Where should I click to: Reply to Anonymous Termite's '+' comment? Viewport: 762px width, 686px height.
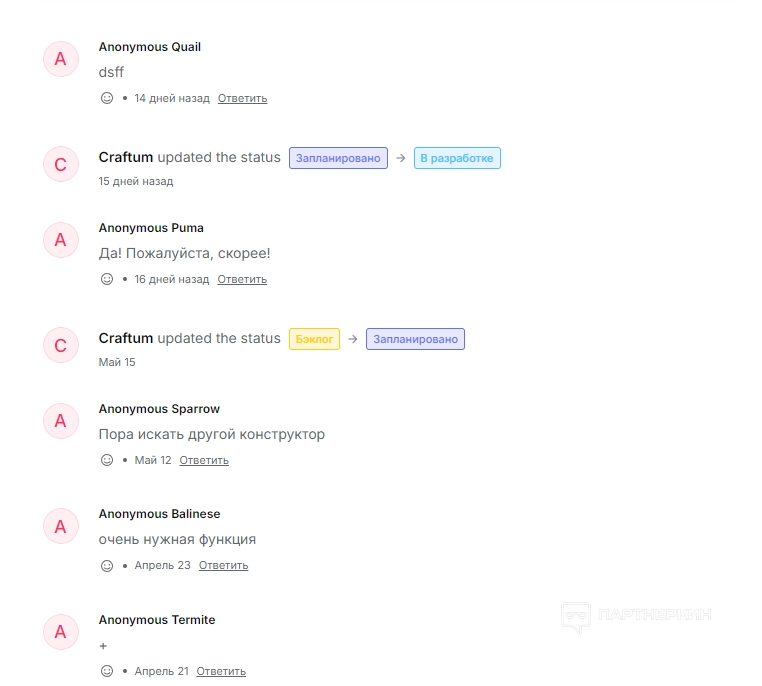[221, 671]
